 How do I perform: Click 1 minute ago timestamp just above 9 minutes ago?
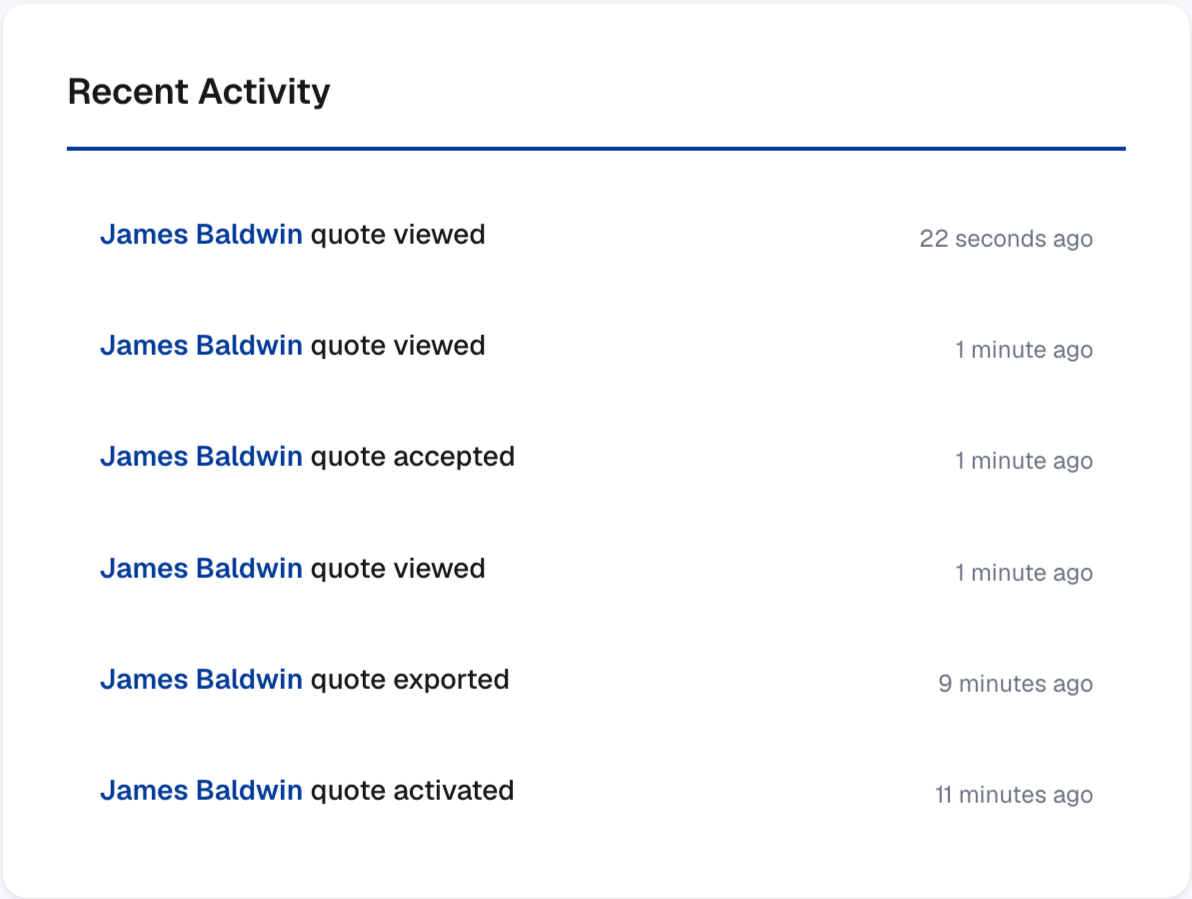(x=1024, y=572)
